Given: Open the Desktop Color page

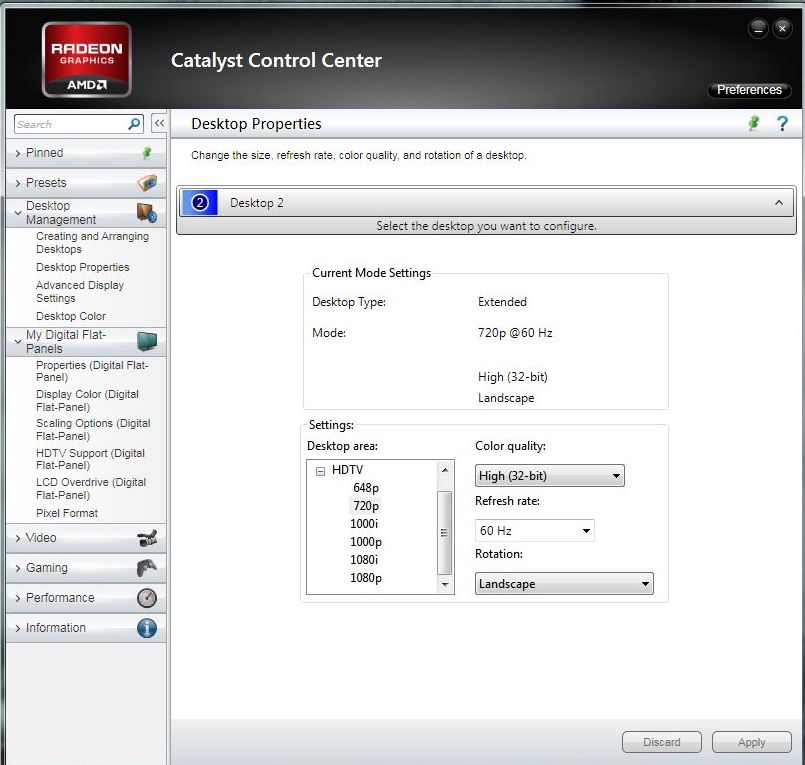Looking at the screenshot, I should coord(71,316).
